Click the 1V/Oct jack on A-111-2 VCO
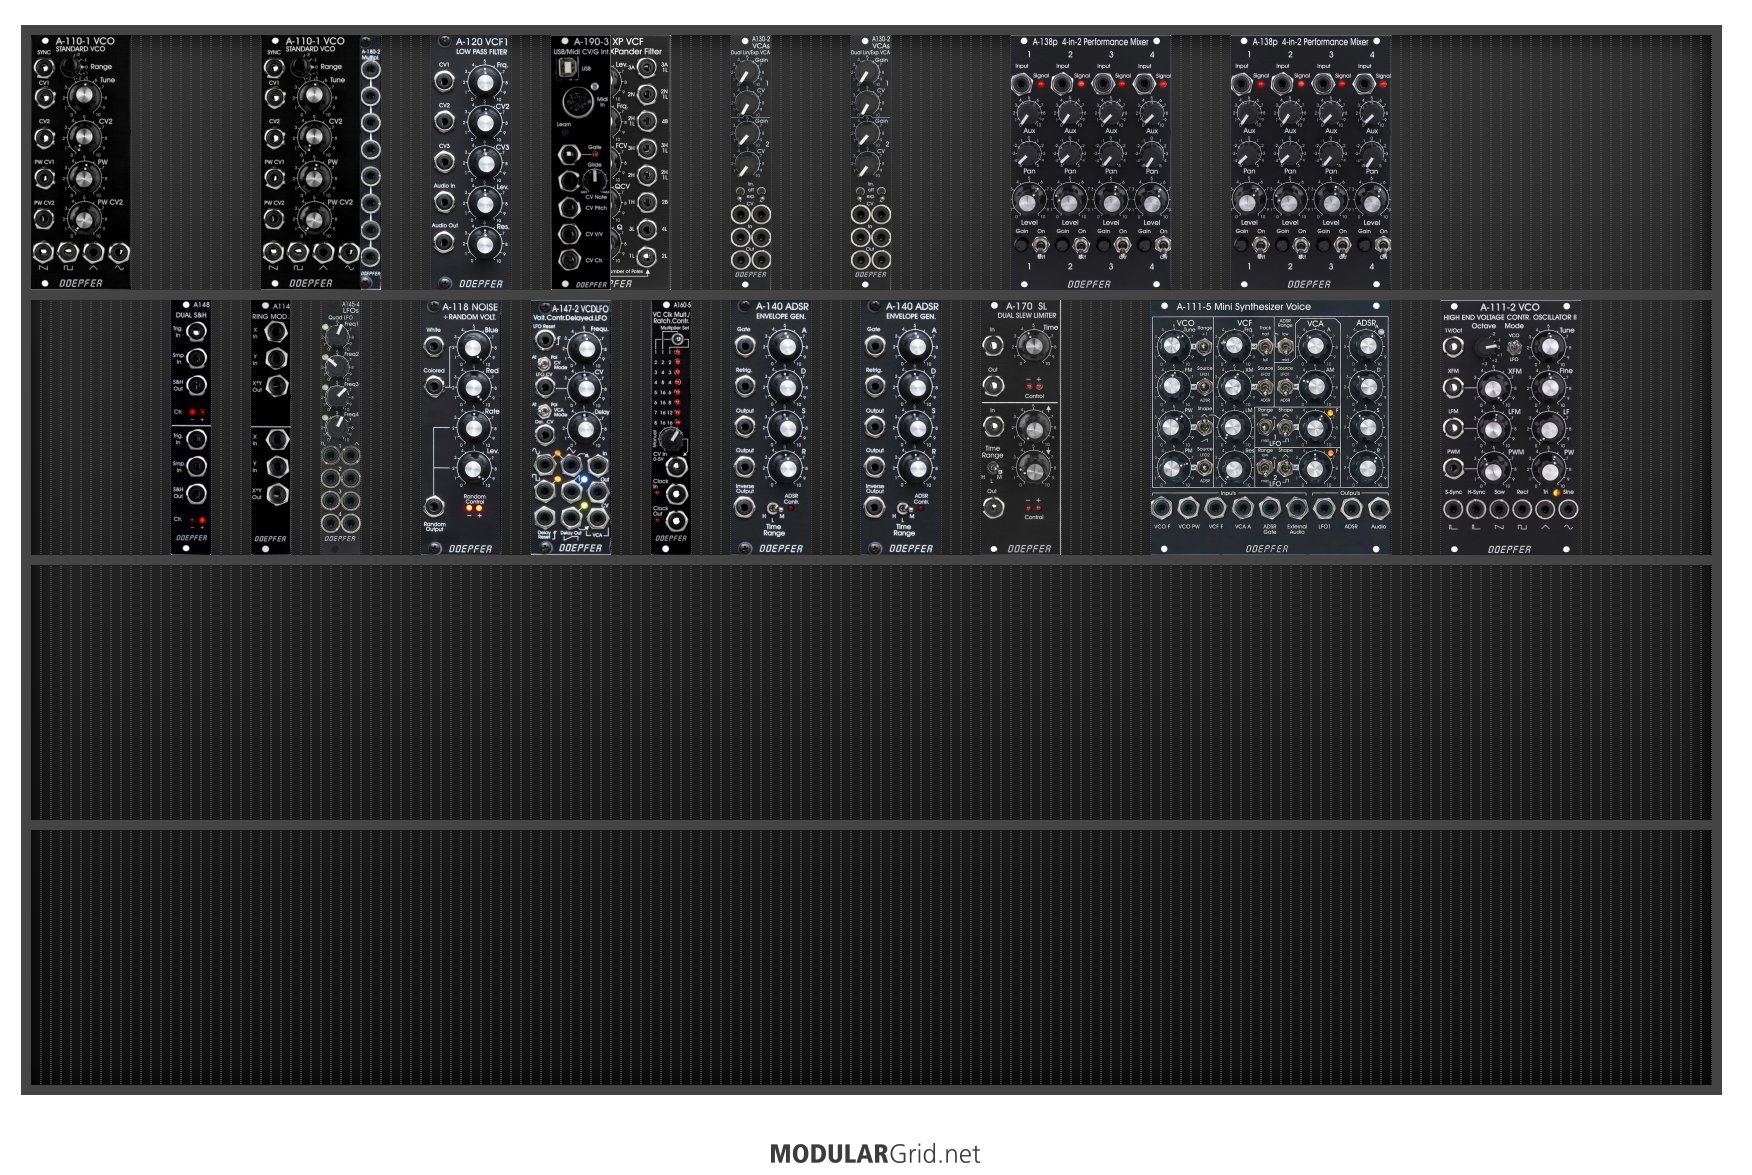1752x1175 pixels. (1453, 347)
